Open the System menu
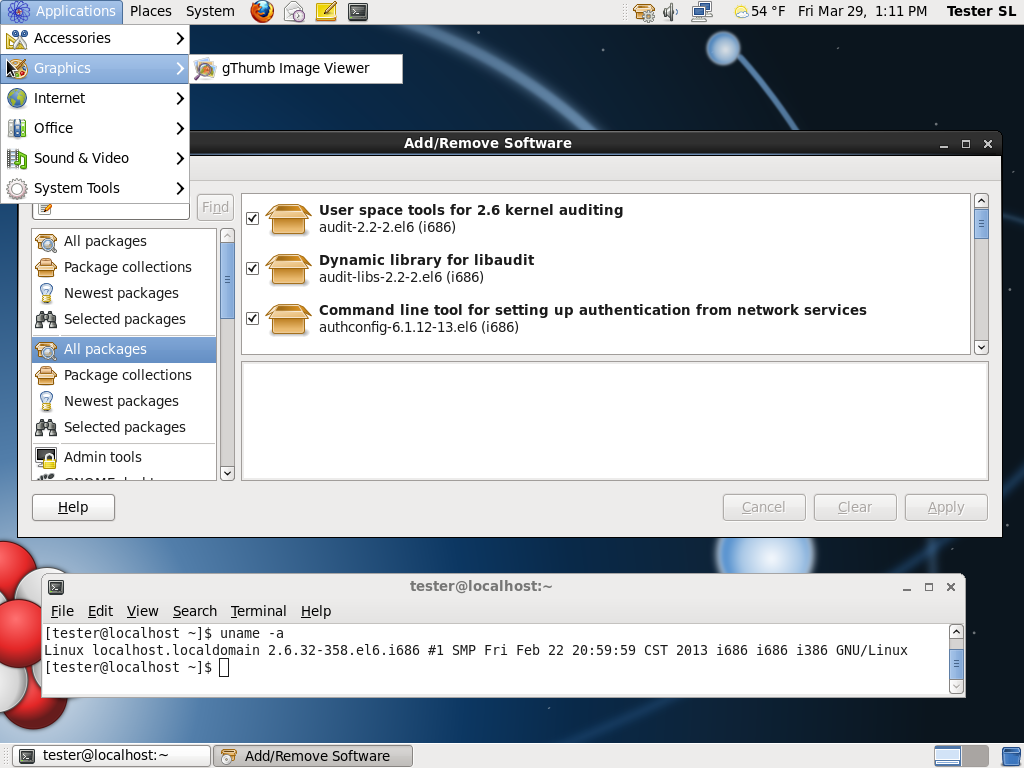1024x768 pixels. coord(210,11)
